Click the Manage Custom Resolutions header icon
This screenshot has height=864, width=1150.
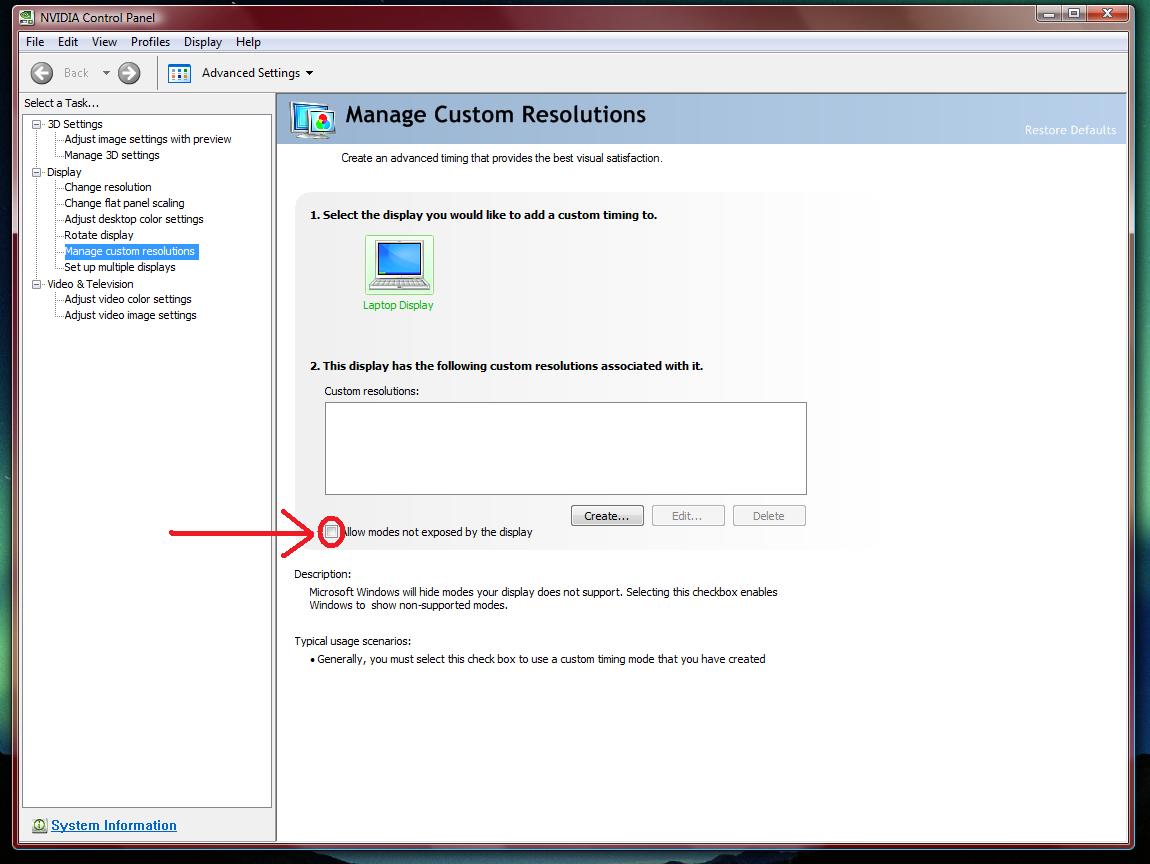[312, 120]
